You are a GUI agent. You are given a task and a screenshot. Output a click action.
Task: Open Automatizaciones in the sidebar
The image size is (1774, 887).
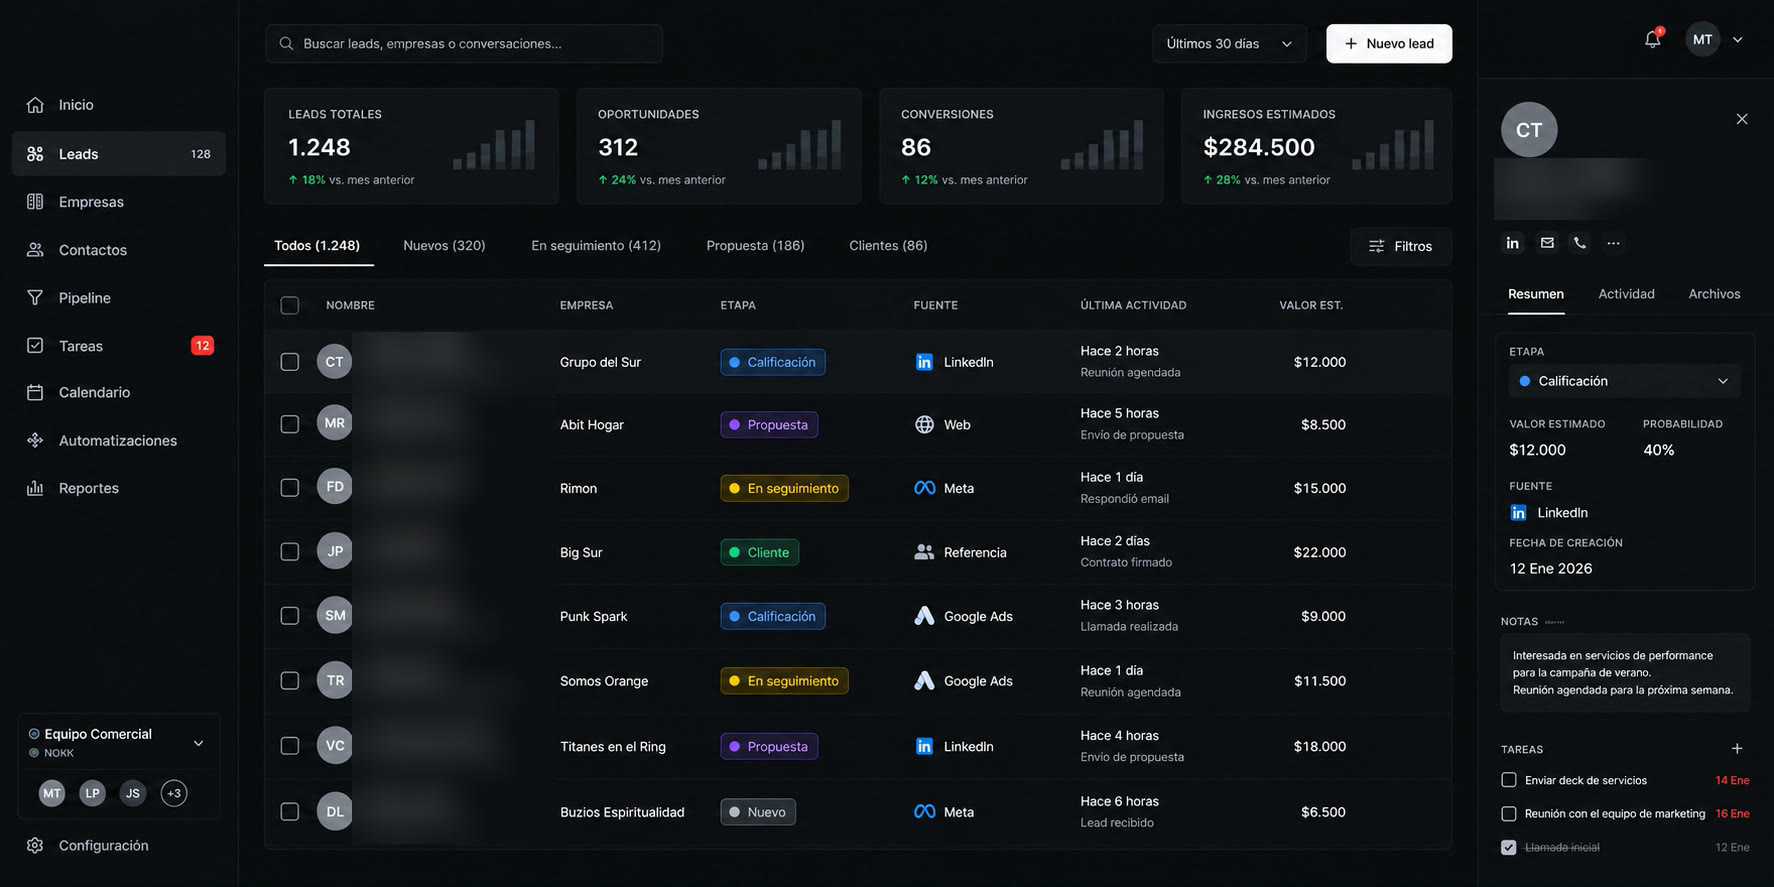pos(119,441)
